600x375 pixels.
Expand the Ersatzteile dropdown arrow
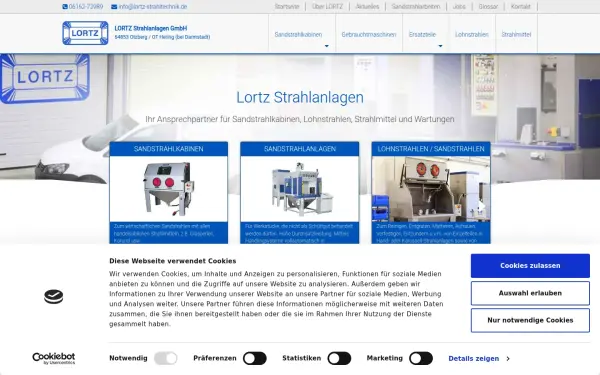click(x=440, y=46)
